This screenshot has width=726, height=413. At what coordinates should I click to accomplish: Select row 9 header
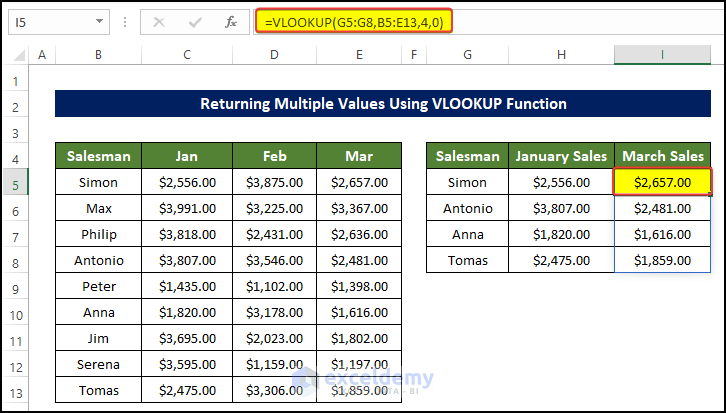click(x=16, y=286)
